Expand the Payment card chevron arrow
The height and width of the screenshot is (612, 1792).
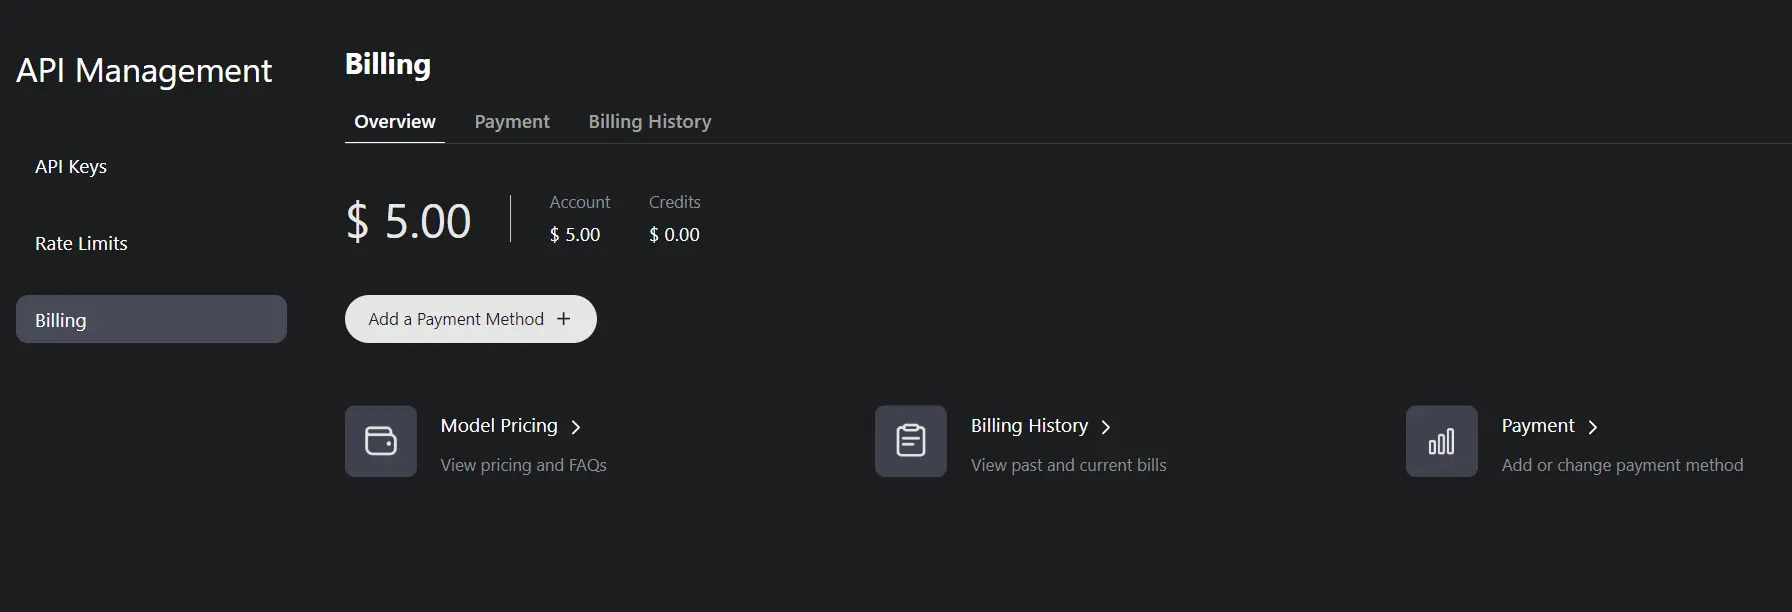1592,427
